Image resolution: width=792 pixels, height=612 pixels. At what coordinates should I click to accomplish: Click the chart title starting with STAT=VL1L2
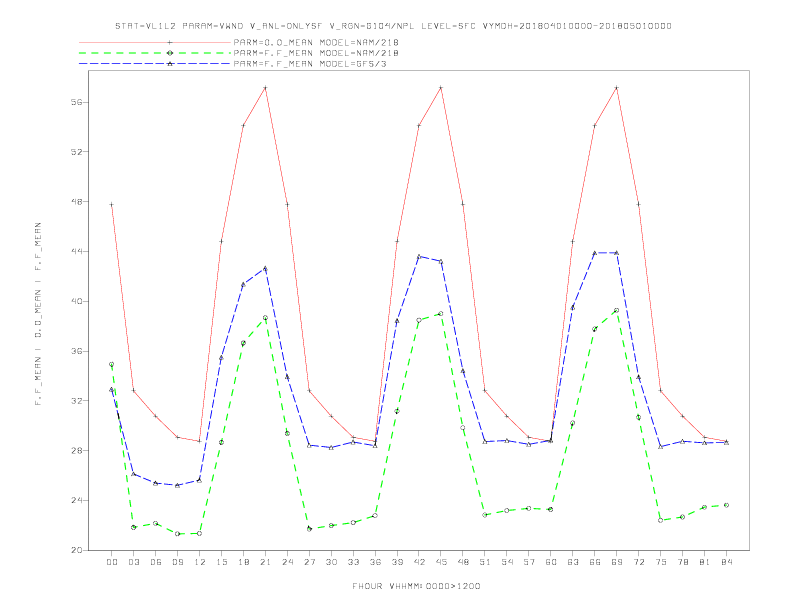393,26
